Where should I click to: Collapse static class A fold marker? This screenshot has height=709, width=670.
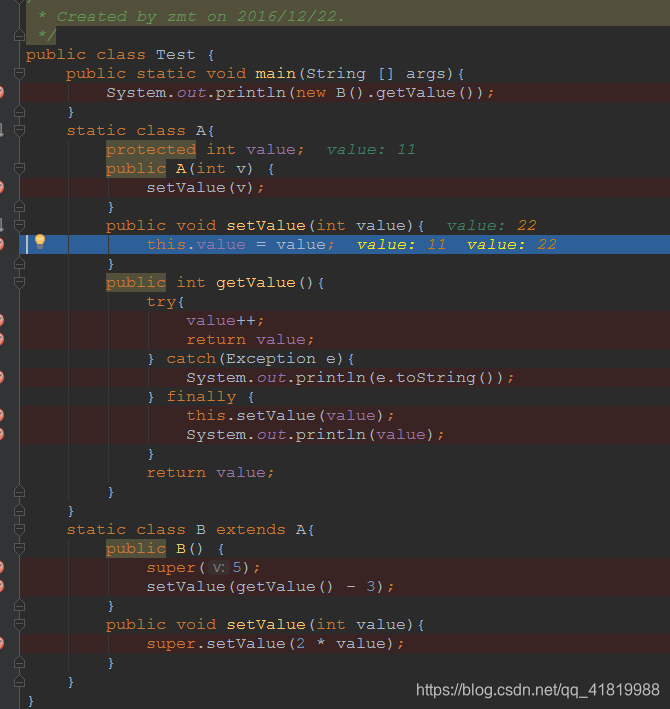coord(19,130)
